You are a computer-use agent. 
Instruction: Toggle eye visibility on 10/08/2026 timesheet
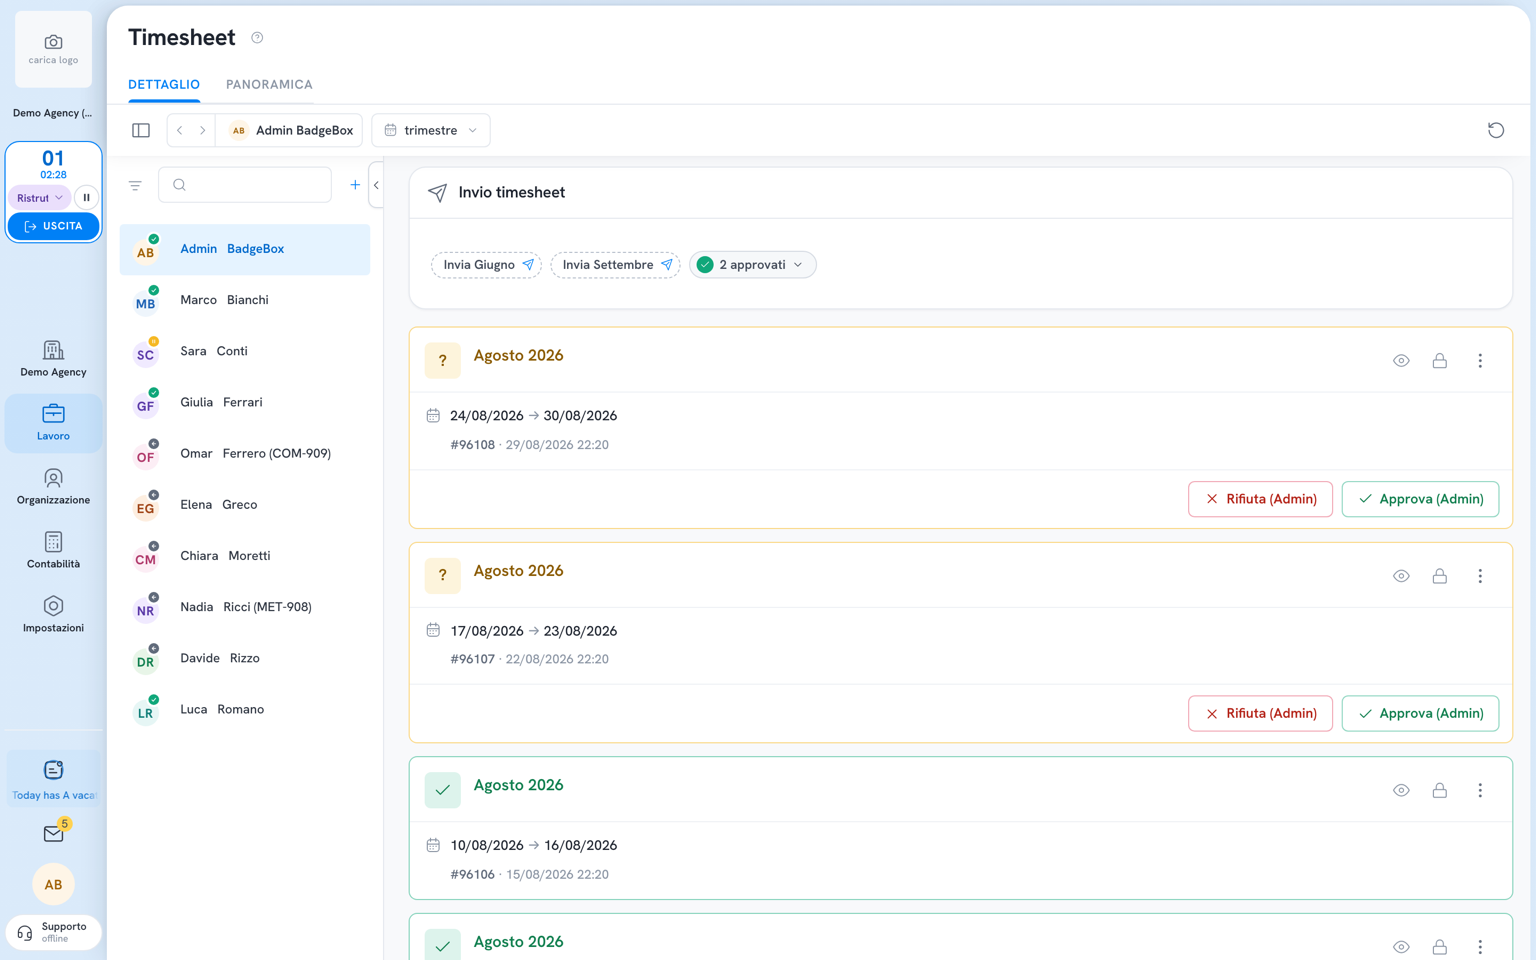(1401, 790)
